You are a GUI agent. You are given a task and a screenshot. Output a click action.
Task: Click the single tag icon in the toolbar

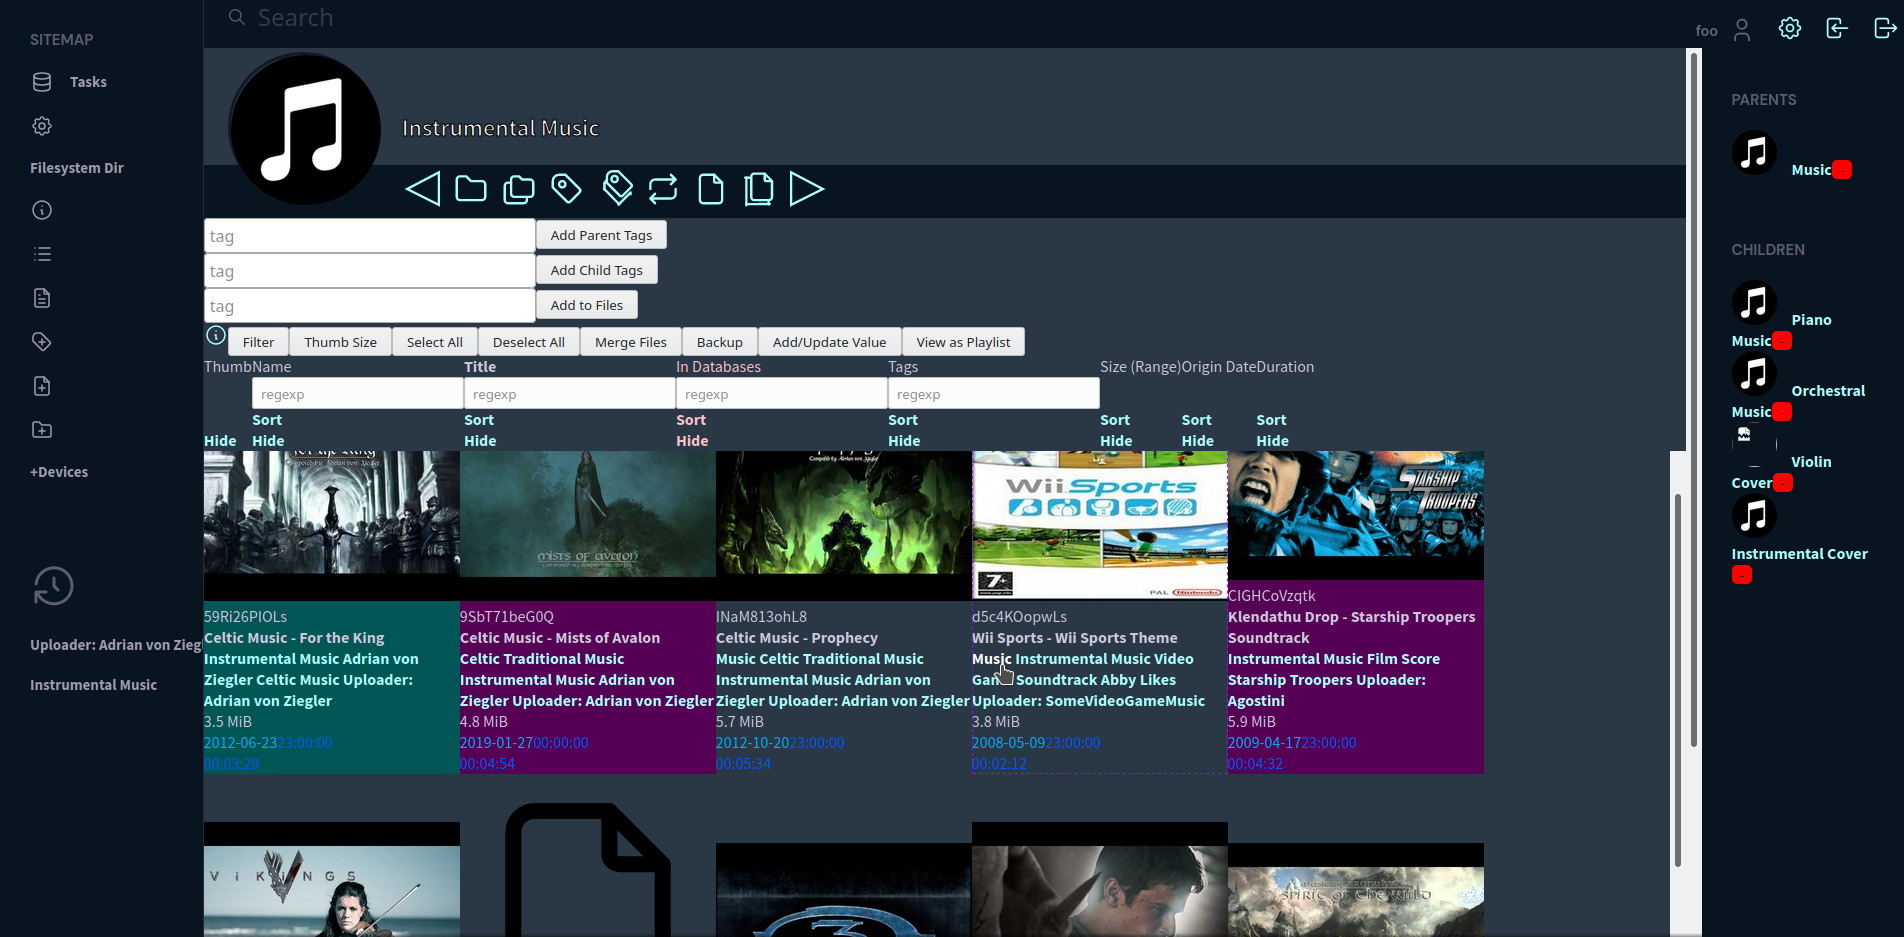[566, 189]
